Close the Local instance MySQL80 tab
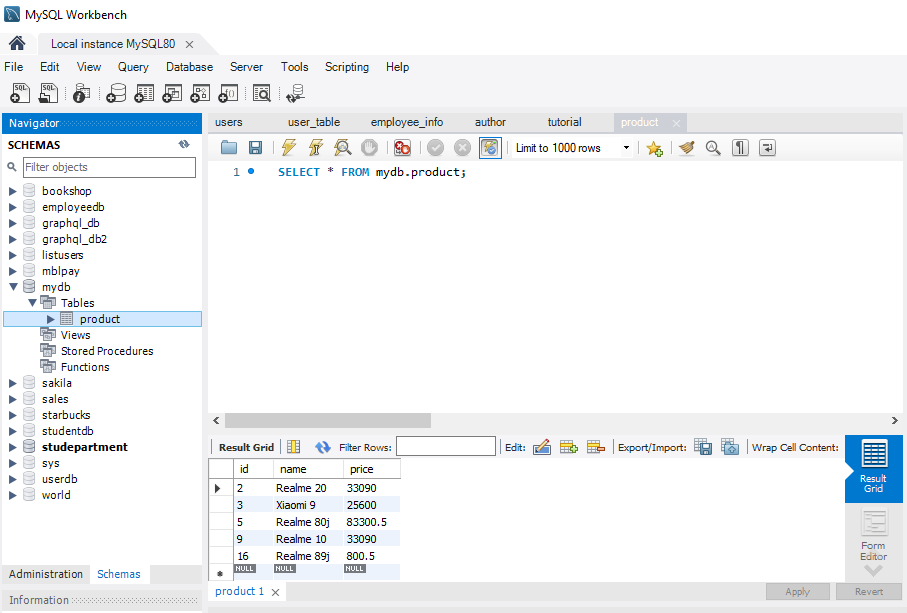This screenshot has width=907, height=613. pyautogui.click(x=189, y=45)
